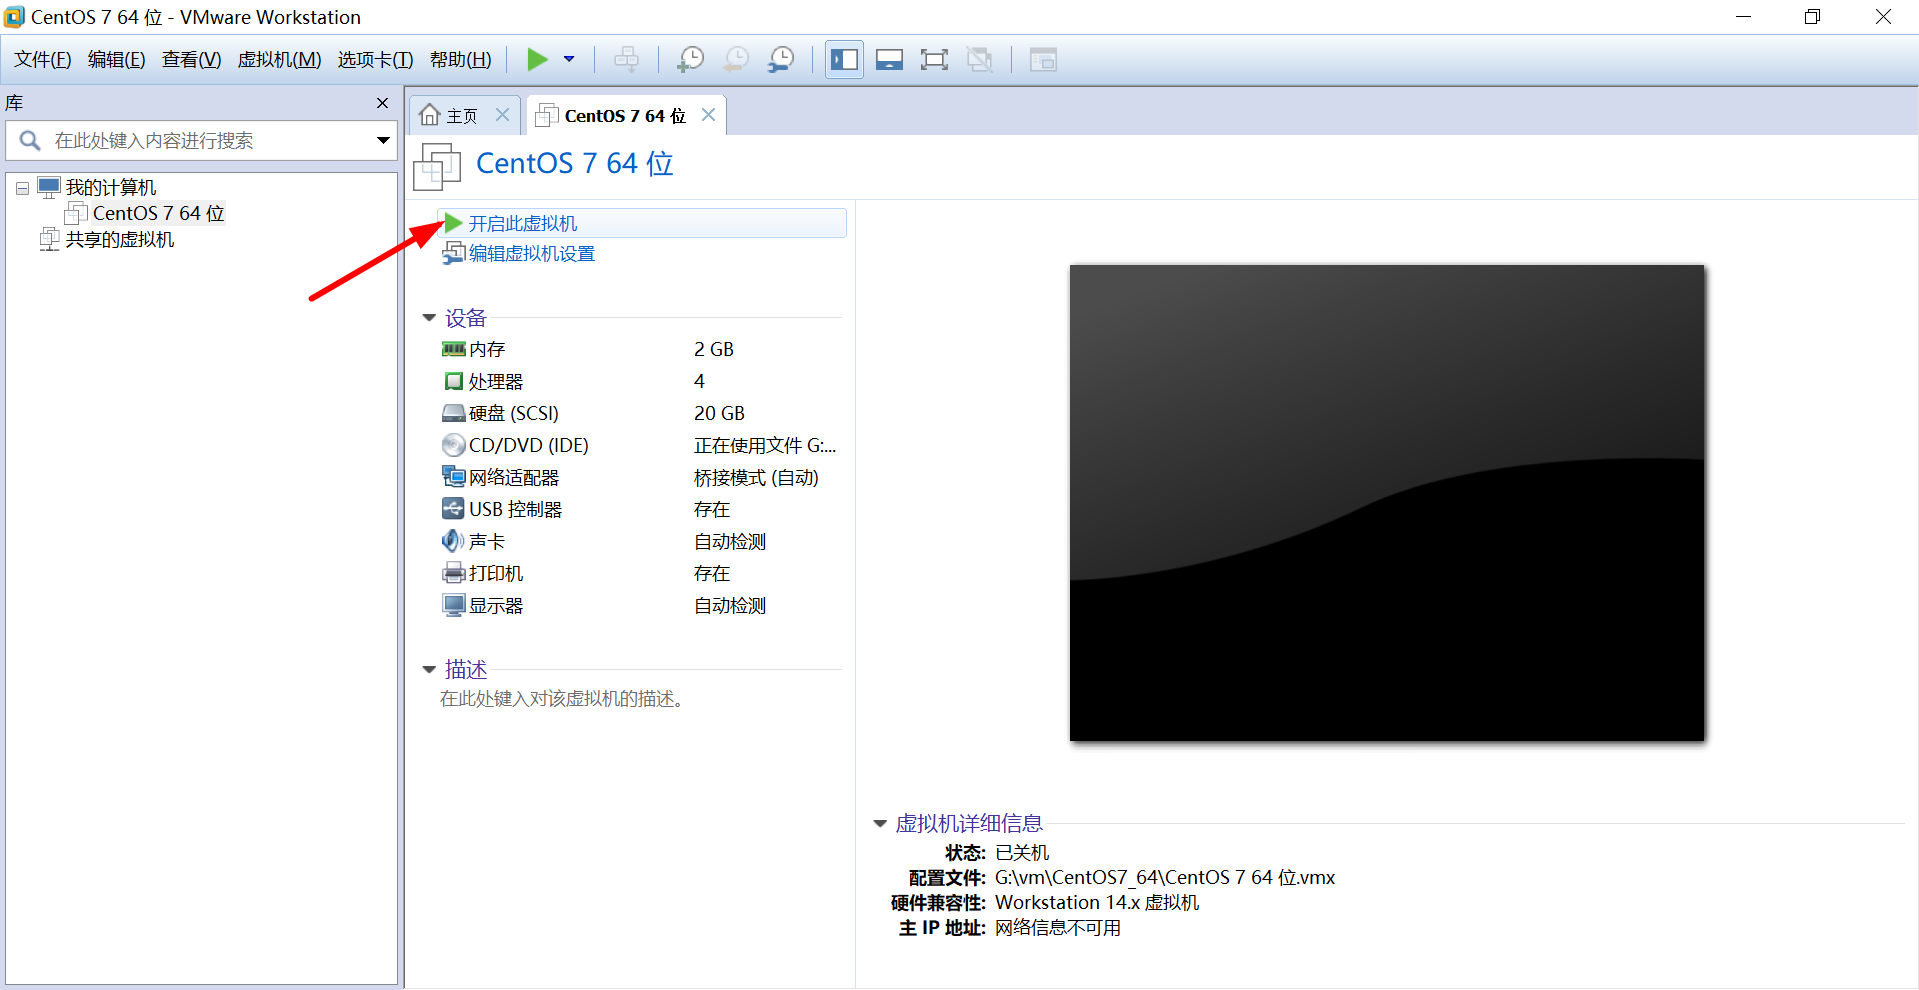
Task: Open the 编辑(E) menu
Action: (117, 60)
